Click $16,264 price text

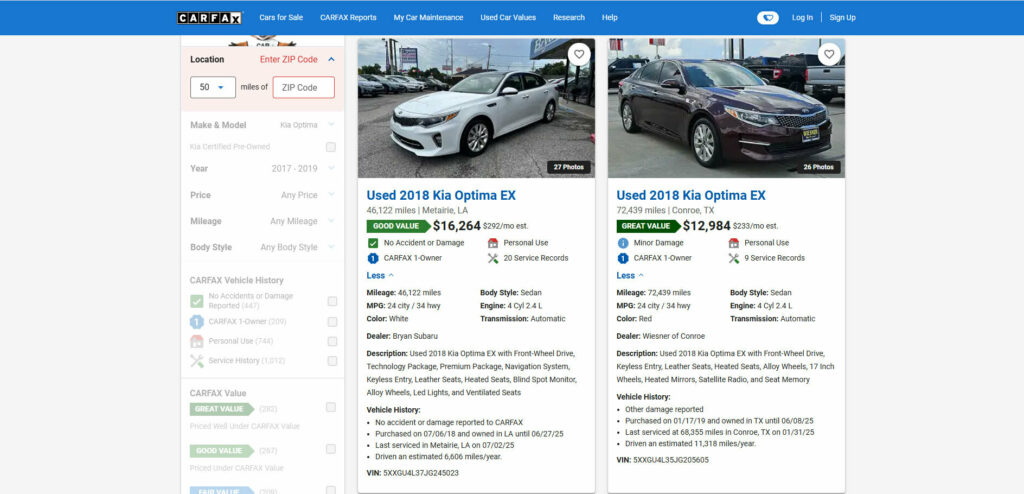456,226
